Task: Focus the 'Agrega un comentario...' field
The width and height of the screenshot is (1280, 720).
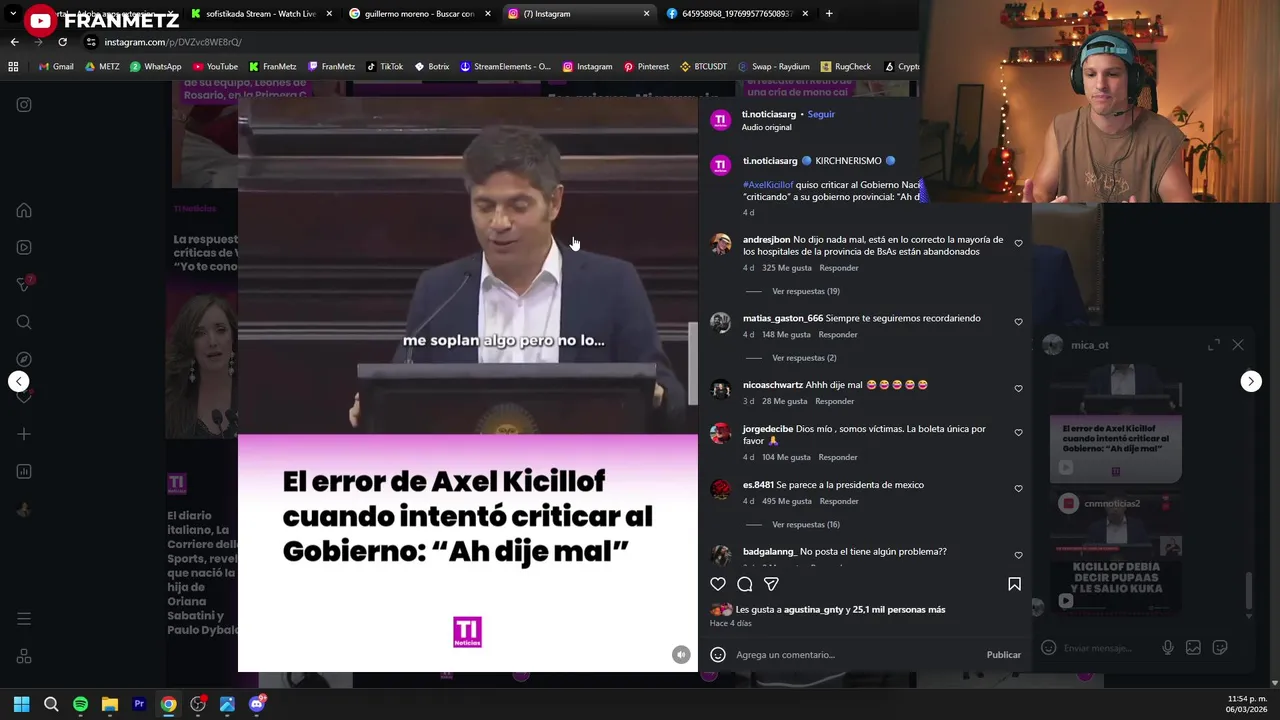Action: (x=855, y=655)
